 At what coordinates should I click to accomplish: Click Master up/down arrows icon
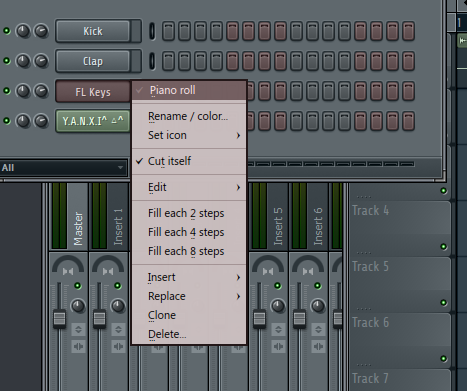tap(78, 330)
